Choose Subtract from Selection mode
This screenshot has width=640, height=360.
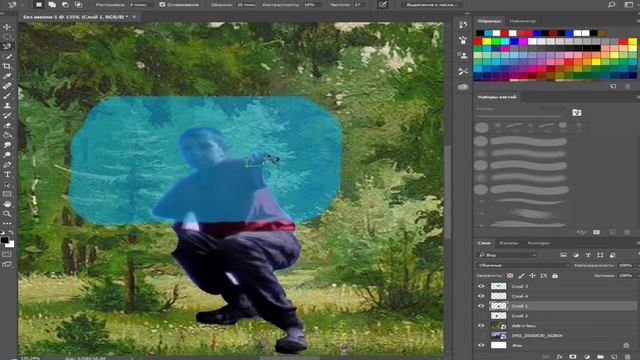65,4
